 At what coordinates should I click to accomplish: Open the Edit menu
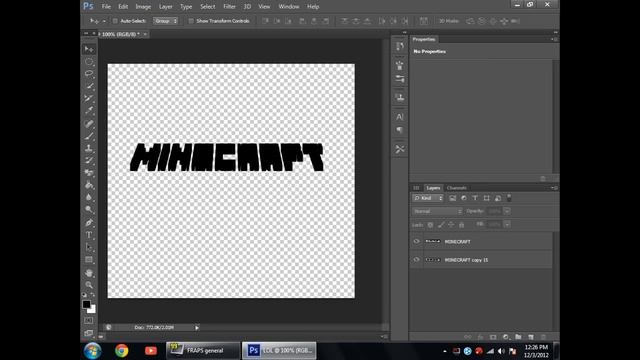click(x=123, y=7)
